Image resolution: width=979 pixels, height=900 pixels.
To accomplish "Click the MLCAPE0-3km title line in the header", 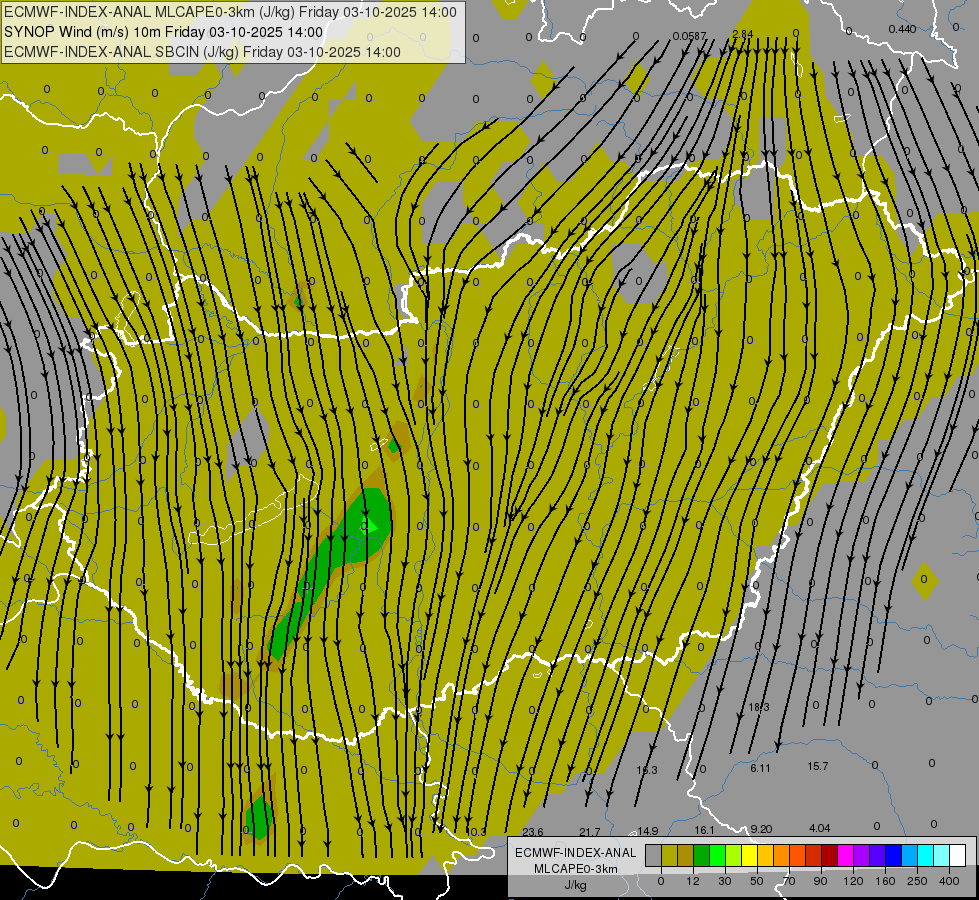I will click(230, 12).
